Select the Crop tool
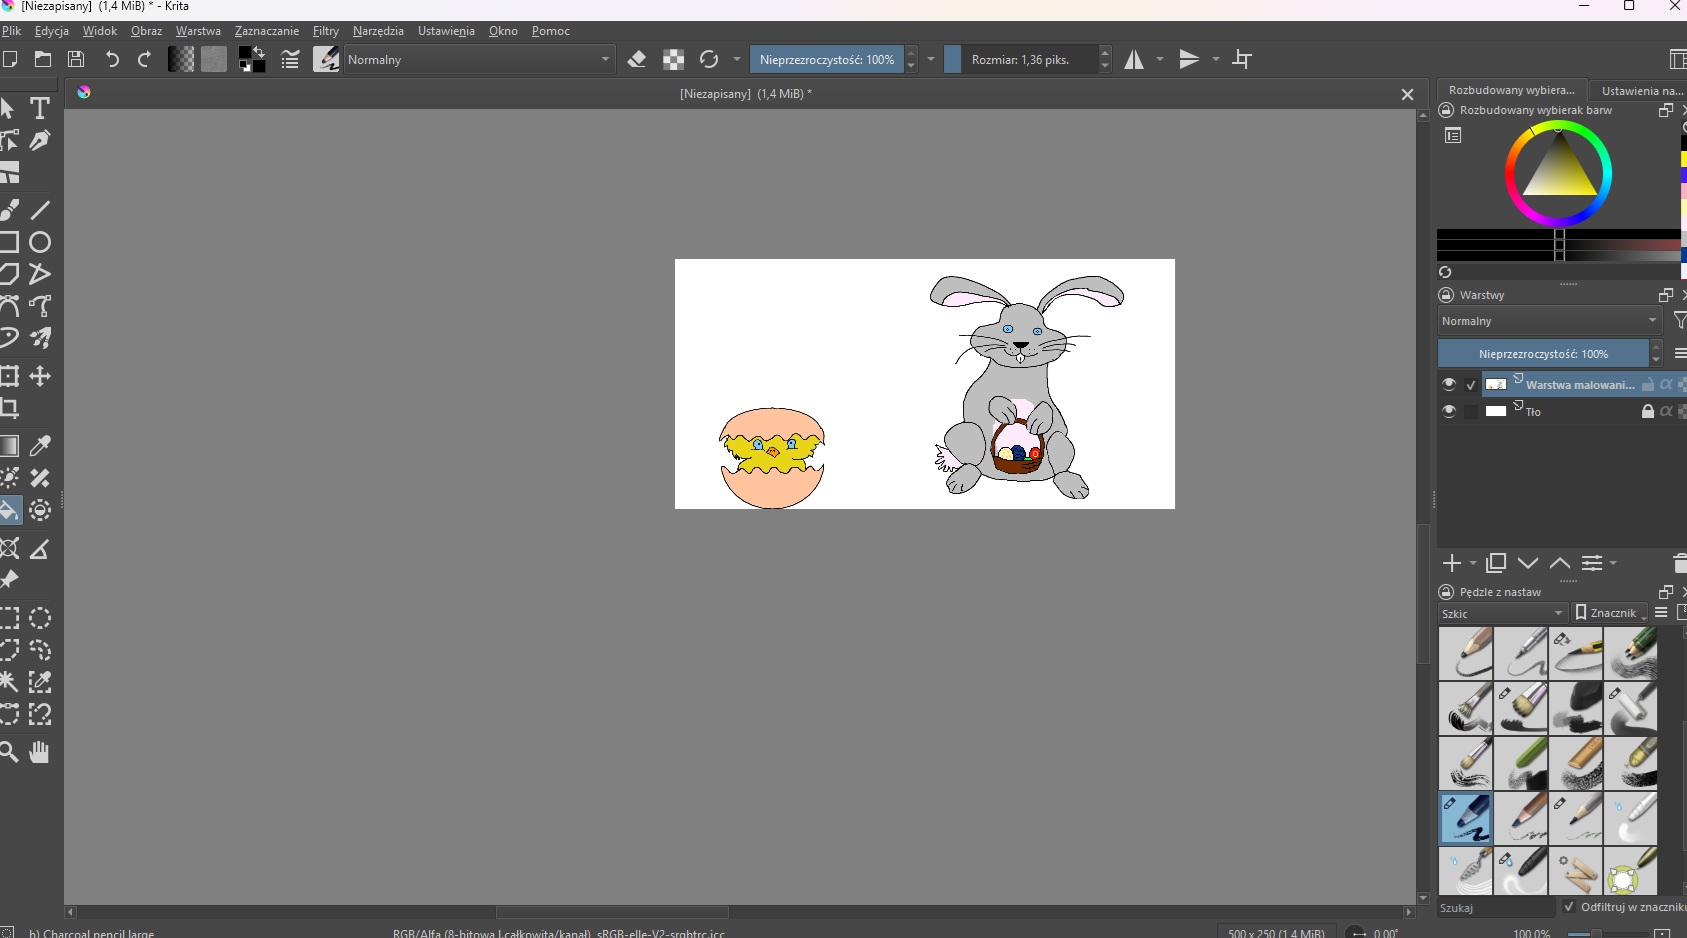 pos(9,408)
